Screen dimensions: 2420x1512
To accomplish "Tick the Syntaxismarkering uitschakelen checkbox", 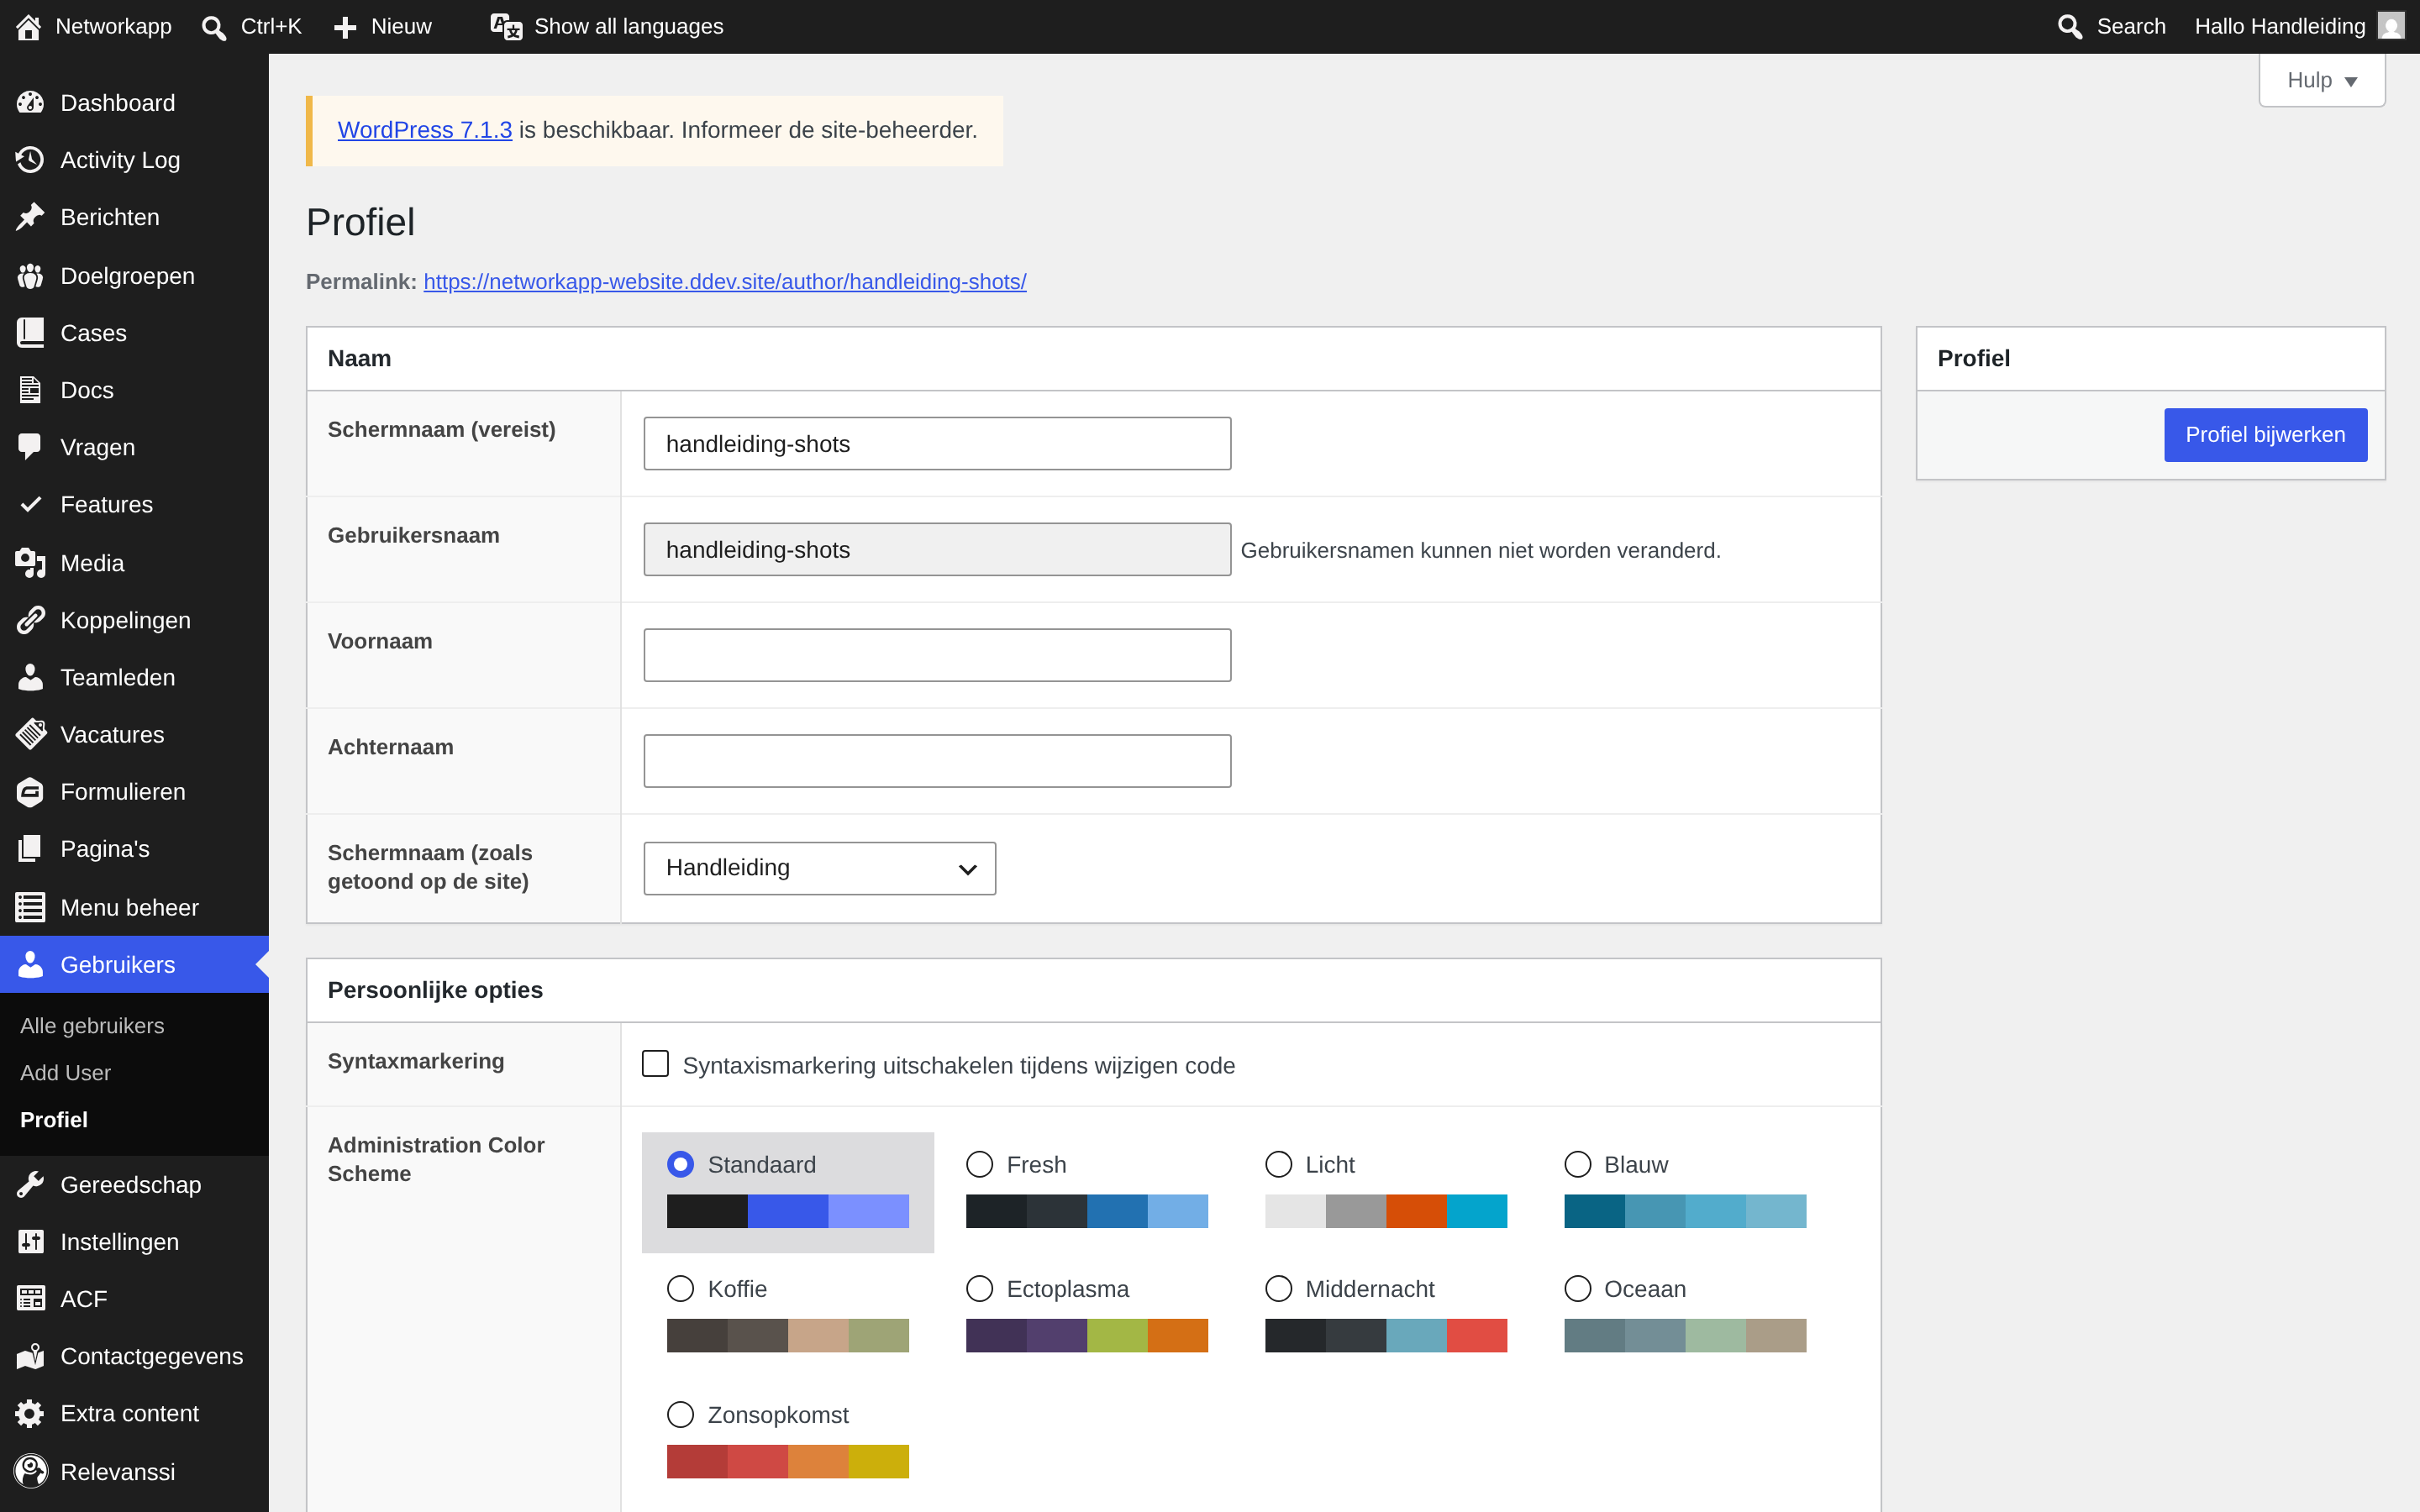I will tap(655, 1064).
